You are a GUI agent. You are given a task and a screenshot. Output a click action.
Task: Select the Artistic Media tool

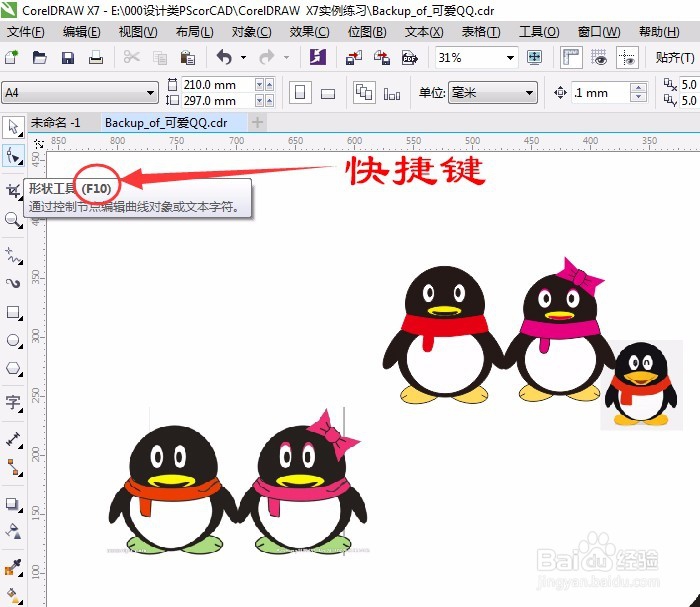point(13,283)
